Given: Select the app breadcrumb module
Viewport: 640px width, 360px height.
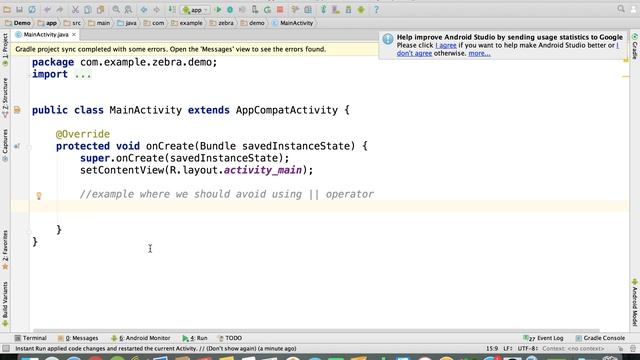Looking at the screenshot, I should [47, 23].
